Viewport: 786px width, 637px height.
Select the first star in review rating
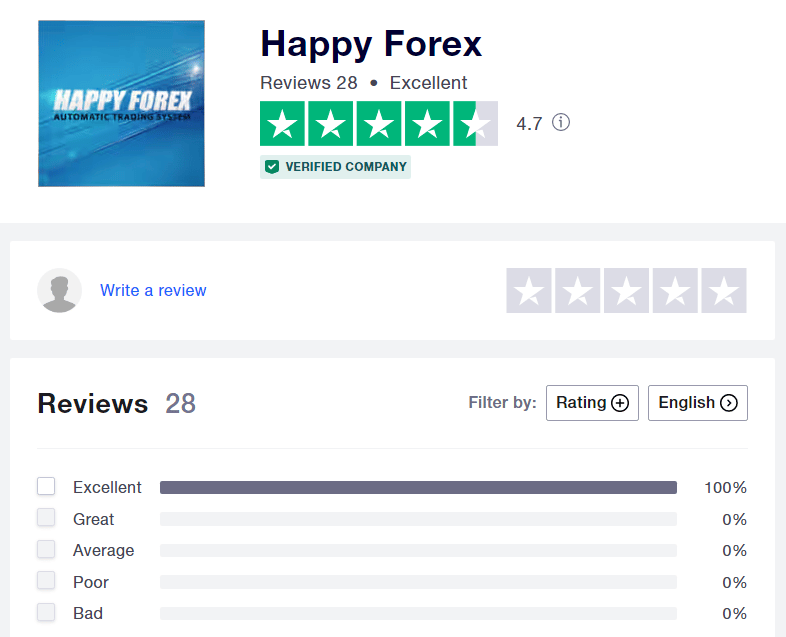click(529, 291)
